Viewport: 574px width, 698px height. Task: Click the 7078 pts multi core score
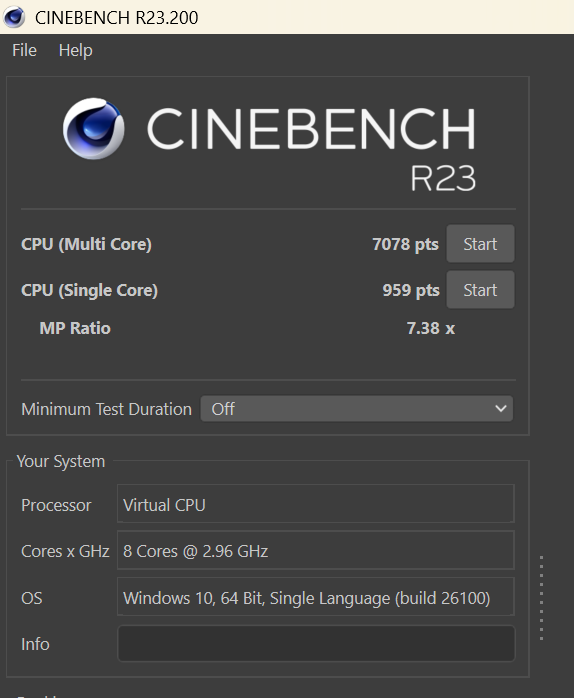click(x=405, y=244)
